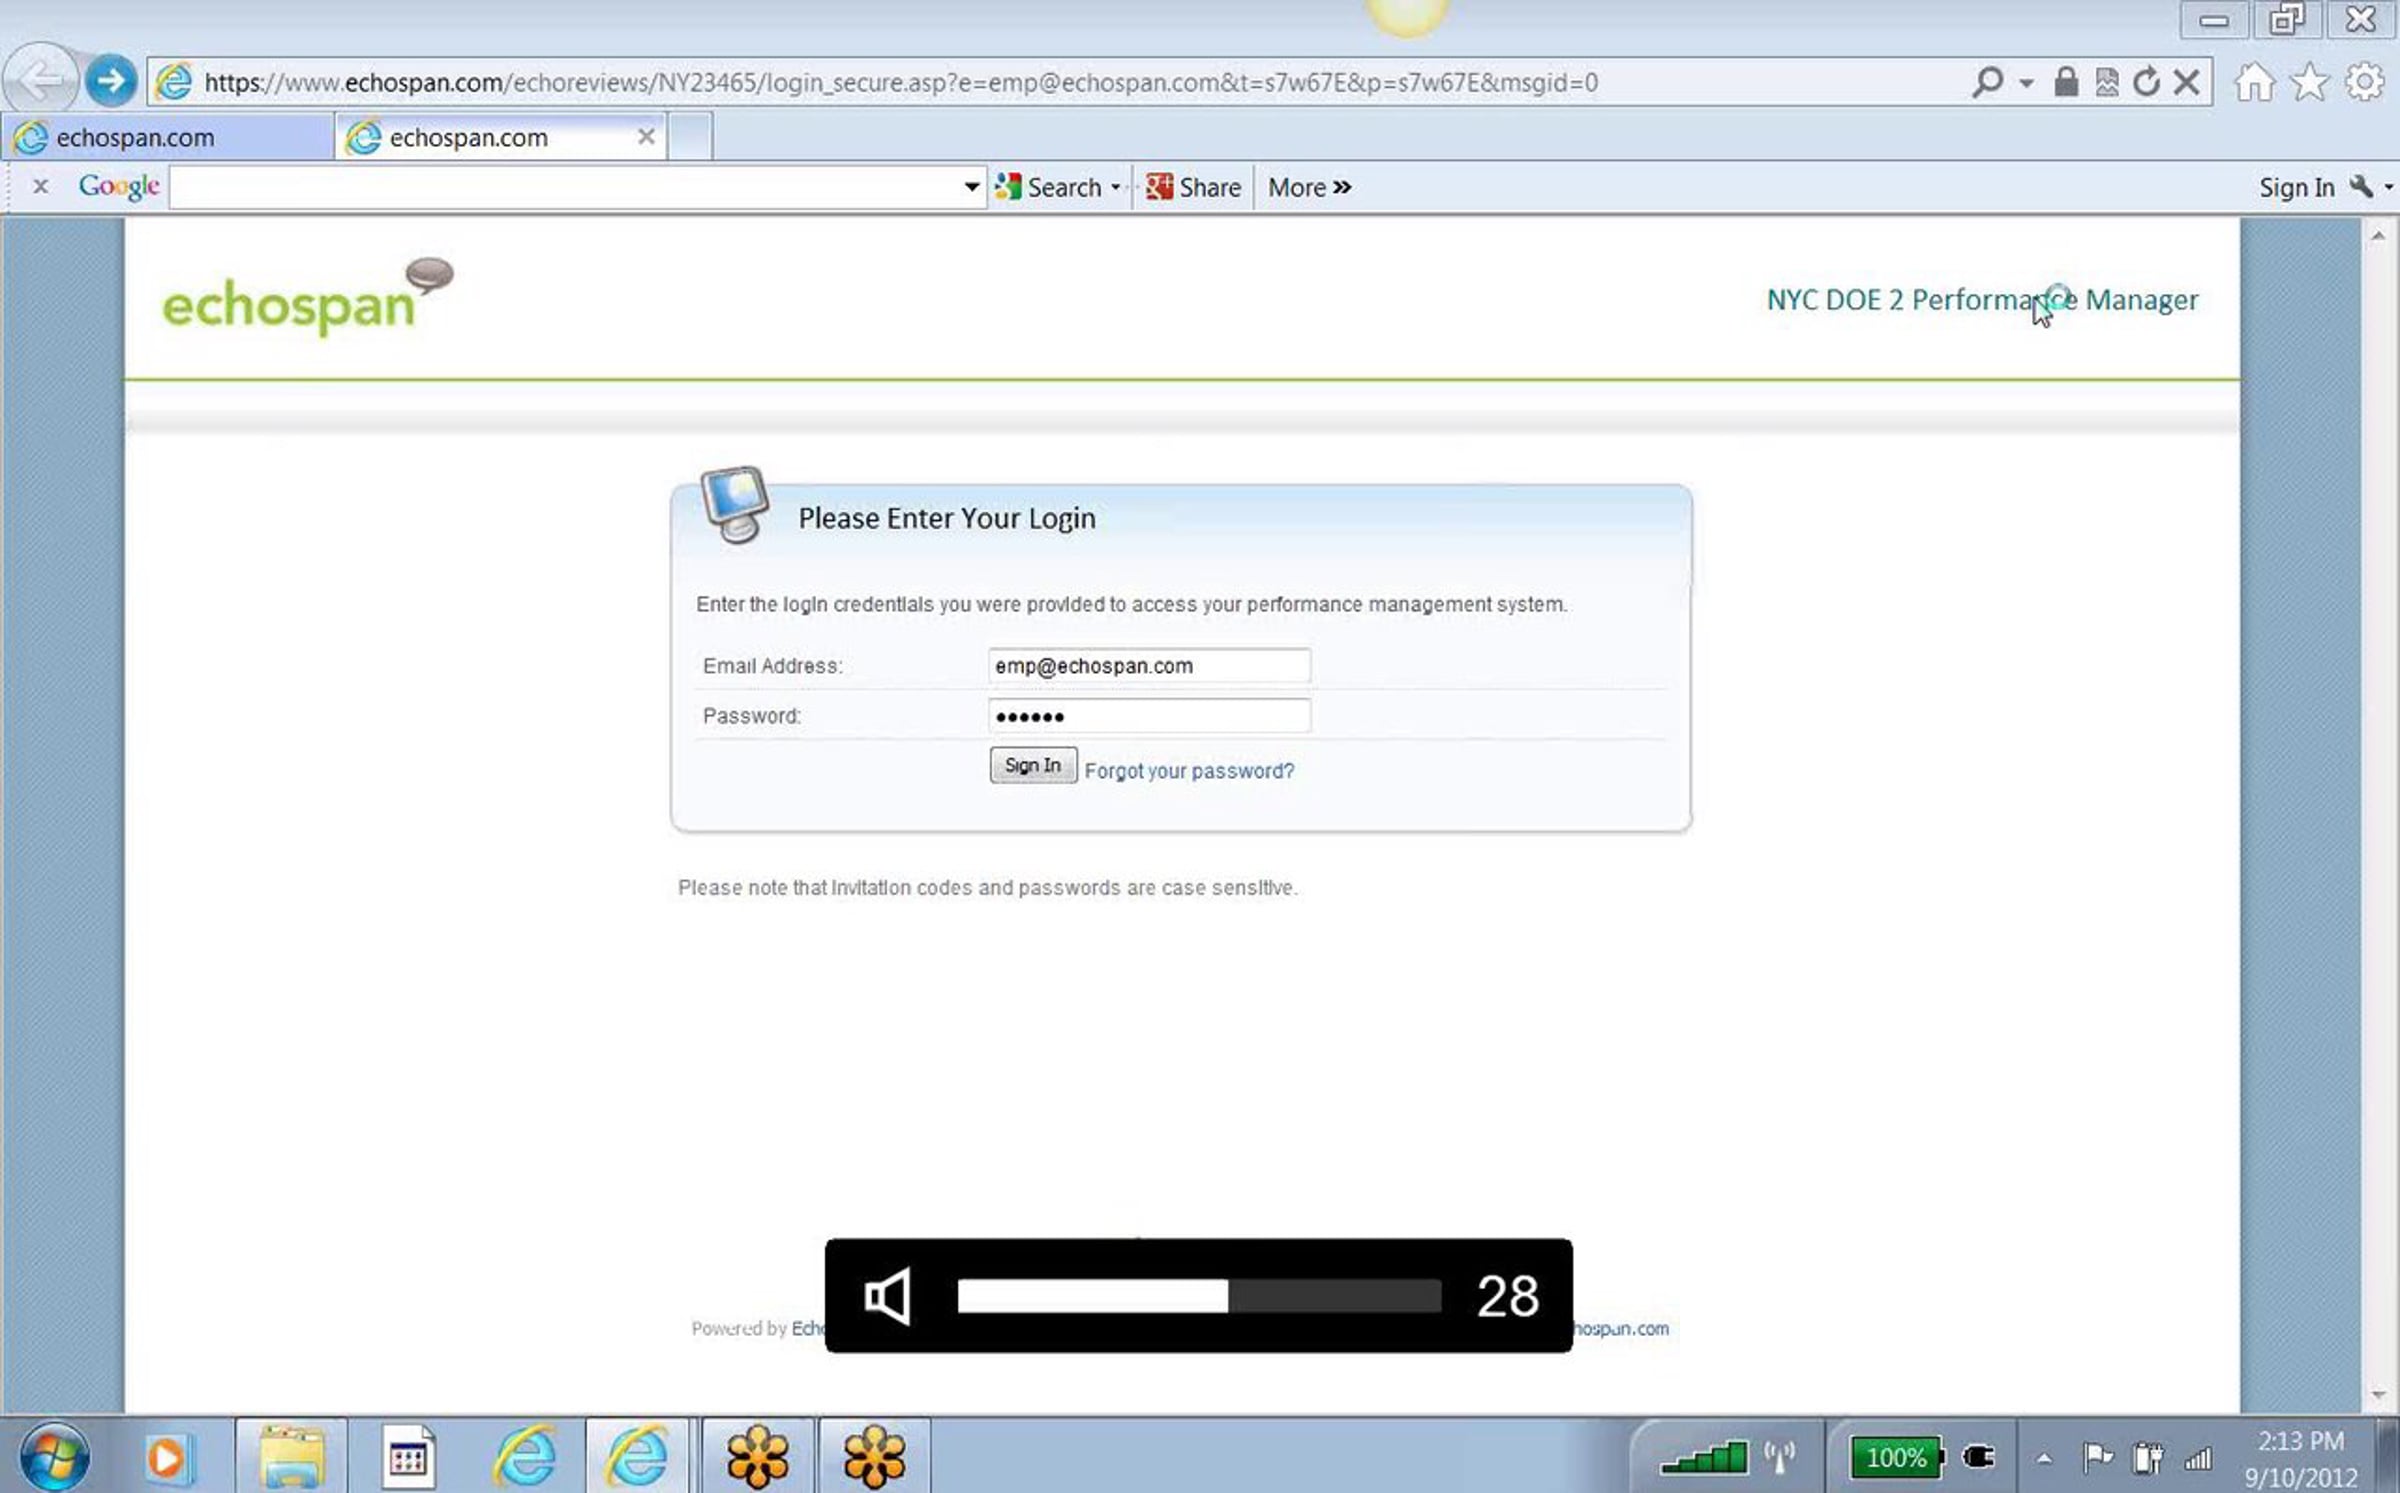This screenshot has width=2400, height=1493.
Task: Click the page scrollbar up arrow
Action: 2378,236
